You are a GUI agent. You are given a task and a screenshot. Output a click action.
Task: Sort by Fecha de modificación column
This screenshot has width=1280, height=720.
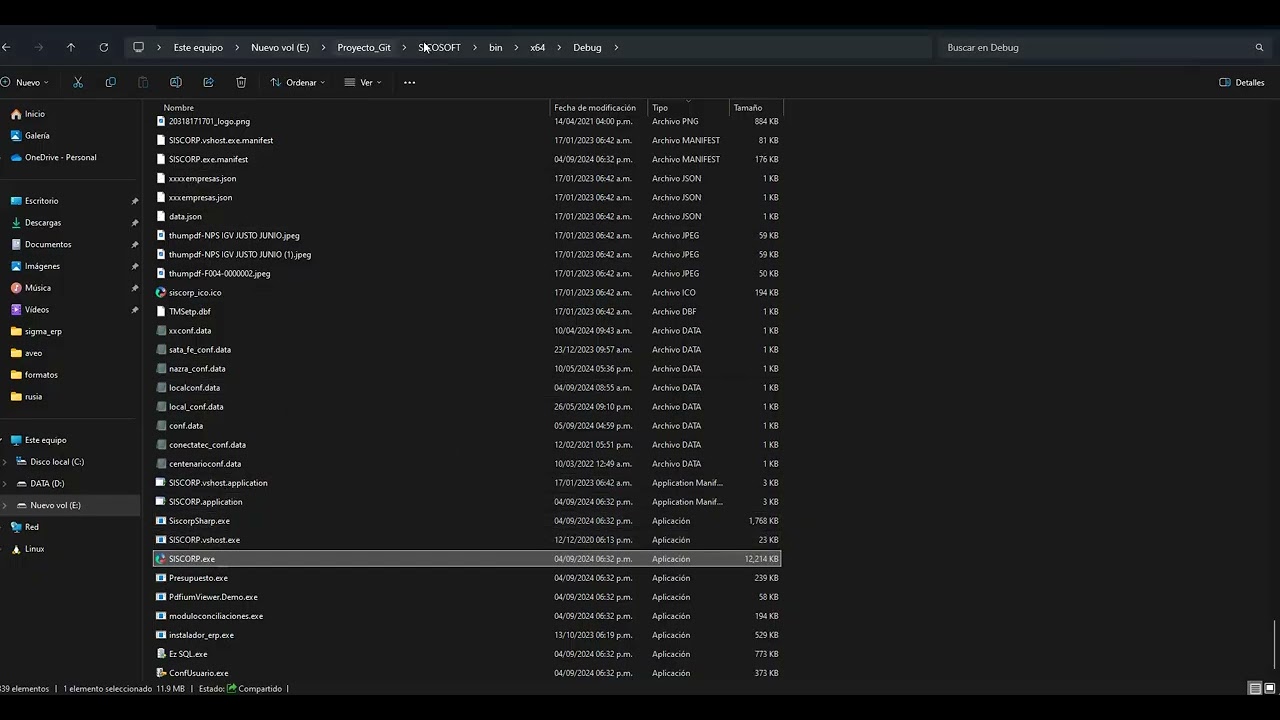click(595, 107)
